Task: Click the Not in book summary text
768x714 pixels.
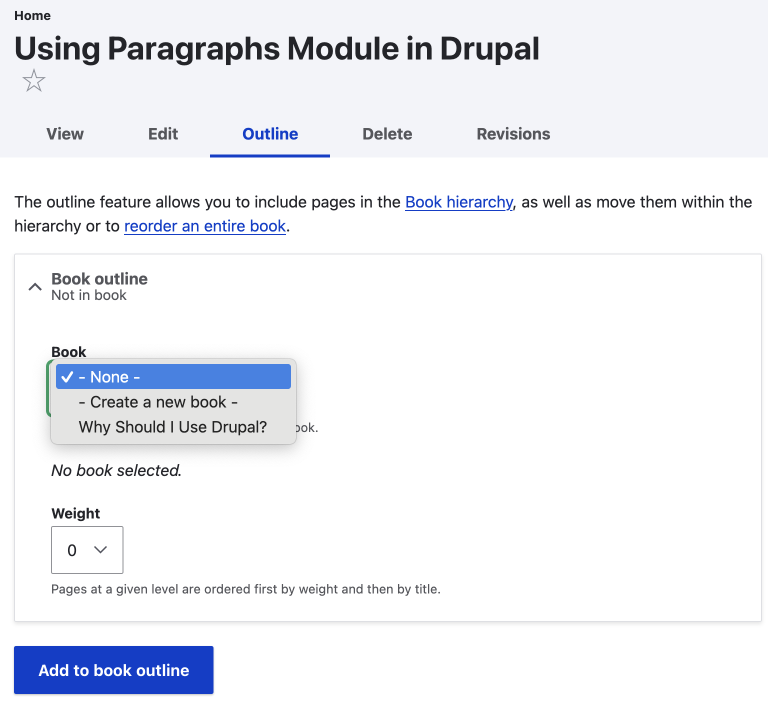Action: [89, 295]
